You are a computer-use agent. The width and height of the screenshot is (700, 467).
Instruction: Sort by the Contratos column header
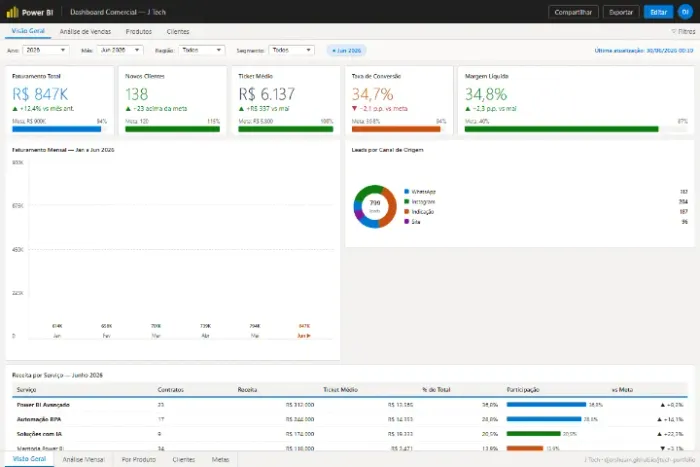click(x=171, y=390)
